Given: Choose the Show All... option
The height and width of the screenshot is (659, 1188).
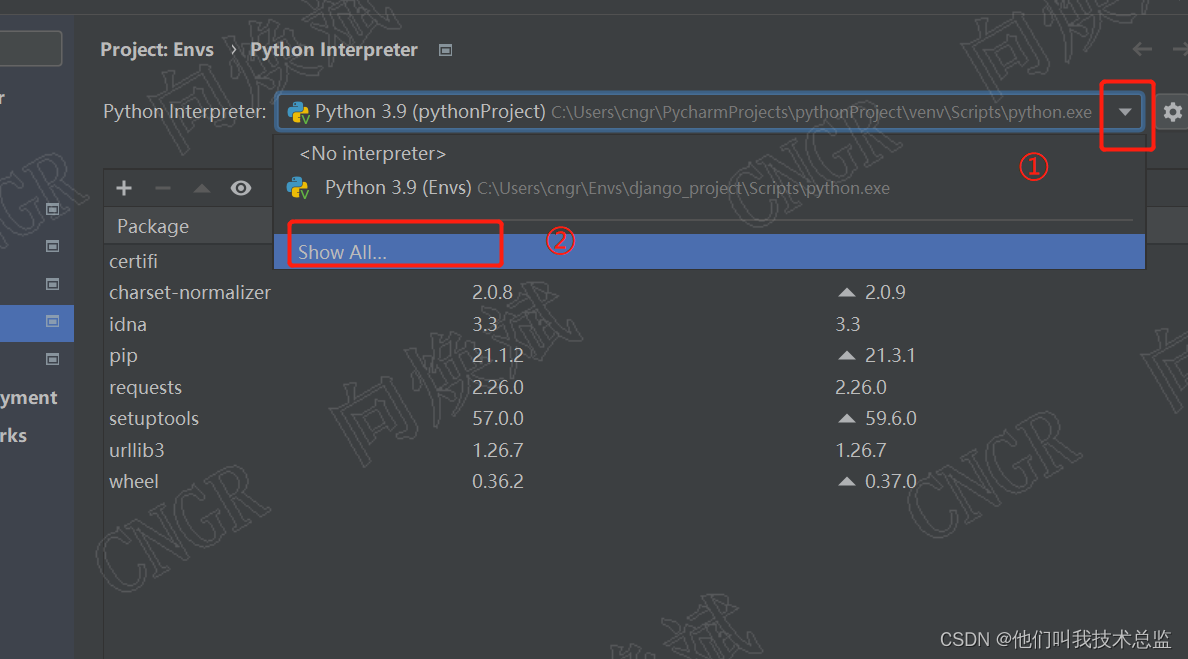Looking at the screenshot, I should [x=709, y=251].
